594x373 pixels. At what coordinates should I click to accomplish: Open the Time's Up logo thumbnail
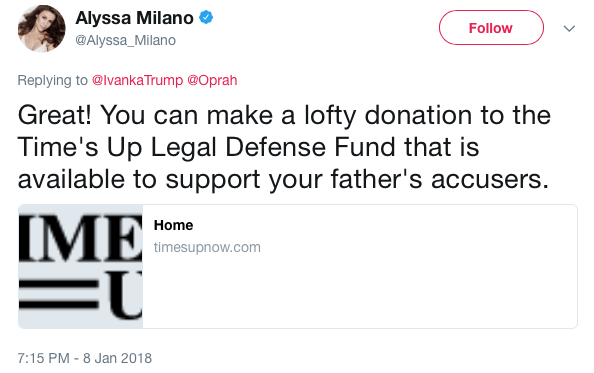[81, 267]
